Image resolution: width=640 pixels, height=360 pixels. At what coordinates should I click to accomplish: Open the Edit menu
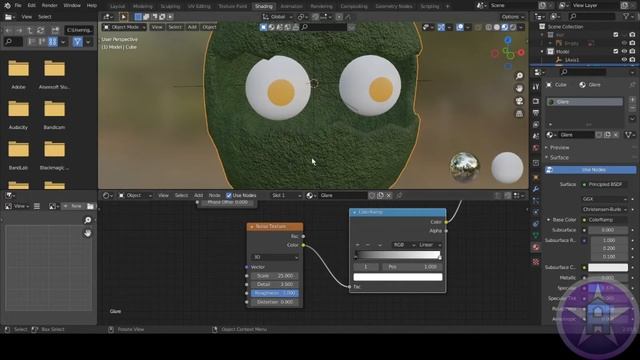coord(31,6)
